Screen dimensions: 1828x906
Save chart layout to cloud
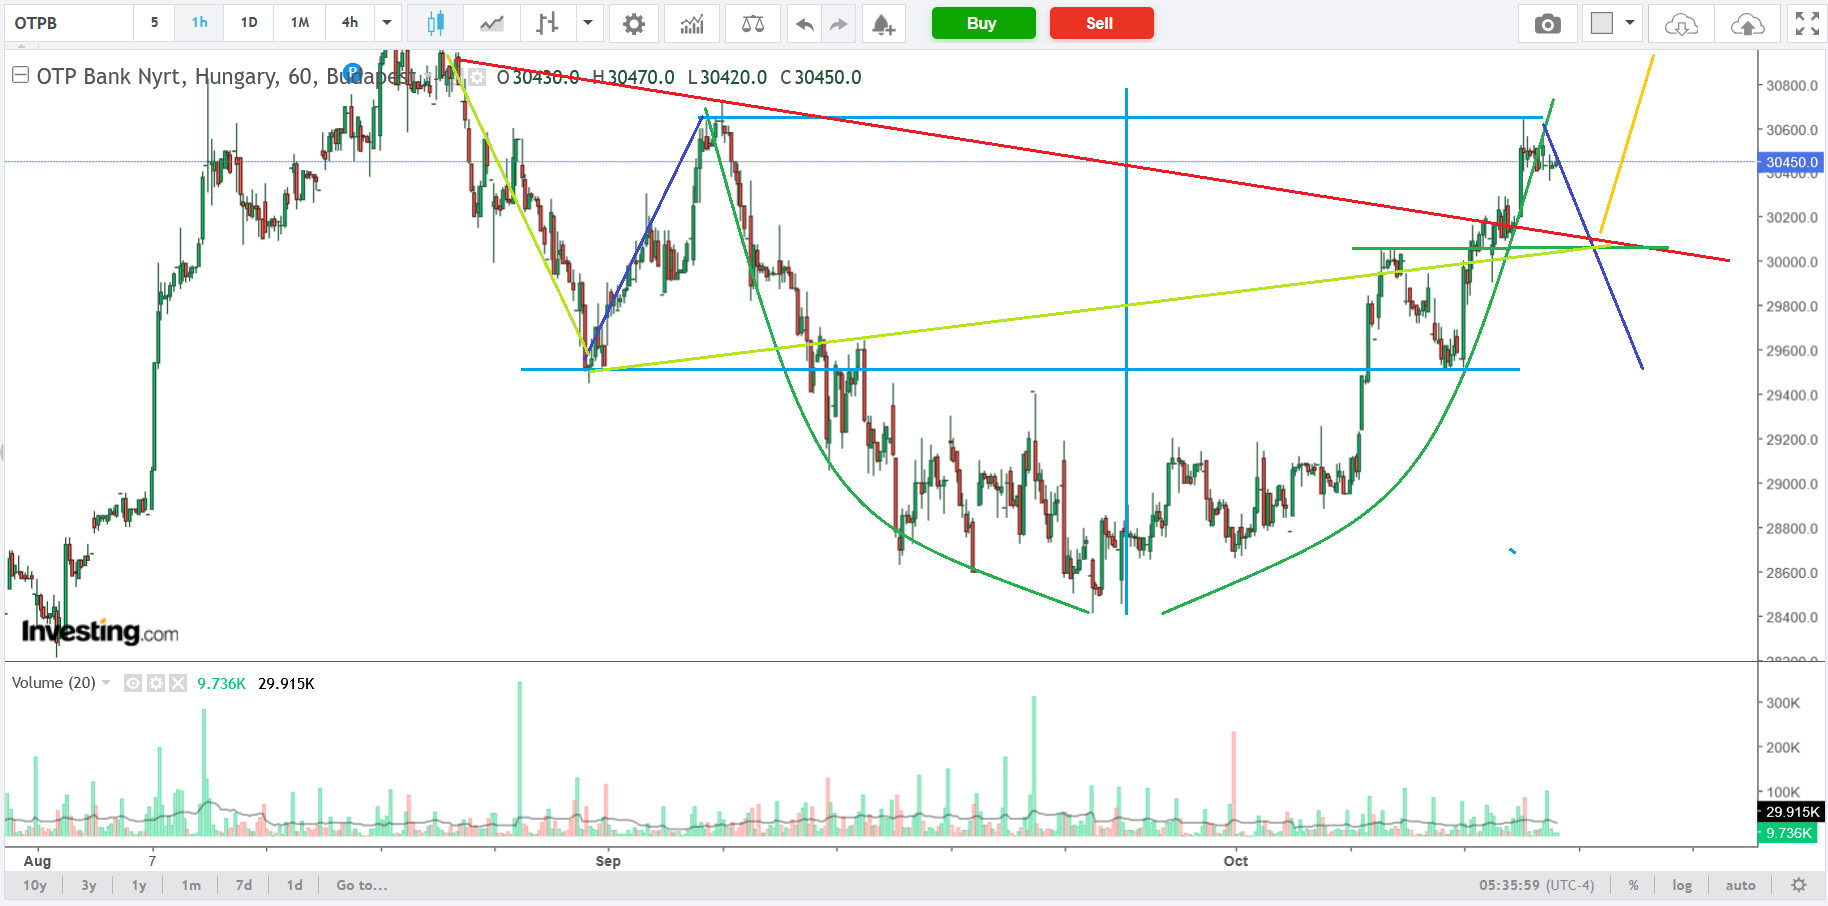(x=1747, y=23)
